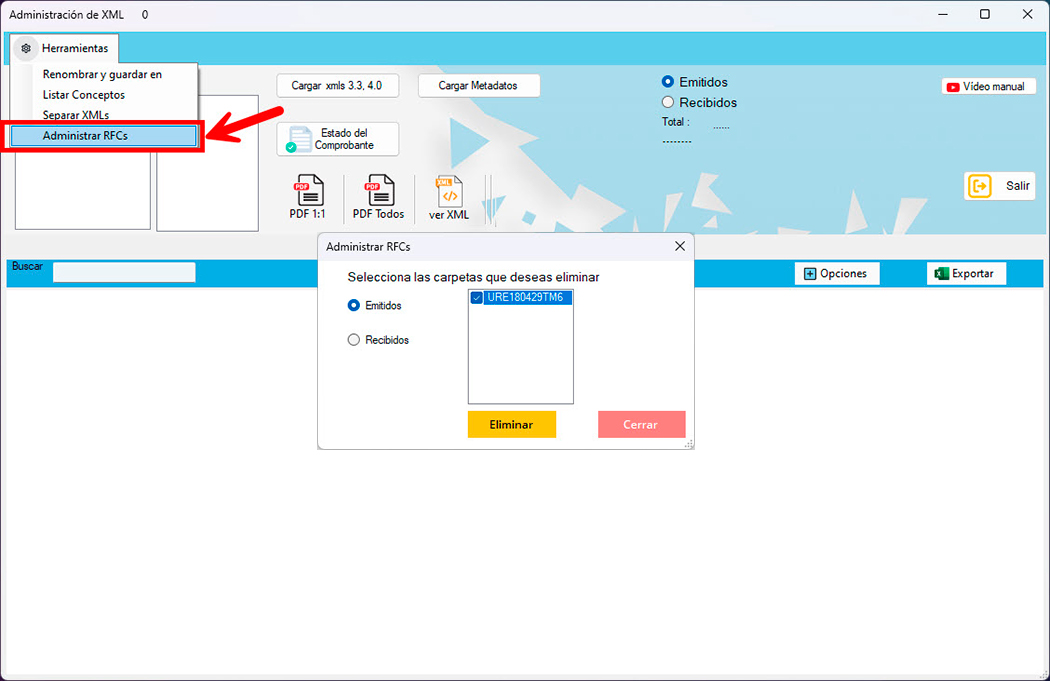Viewport: 1050px width, 681px height.
Task: Click the Salir exit button
Action: click(999, 186)
